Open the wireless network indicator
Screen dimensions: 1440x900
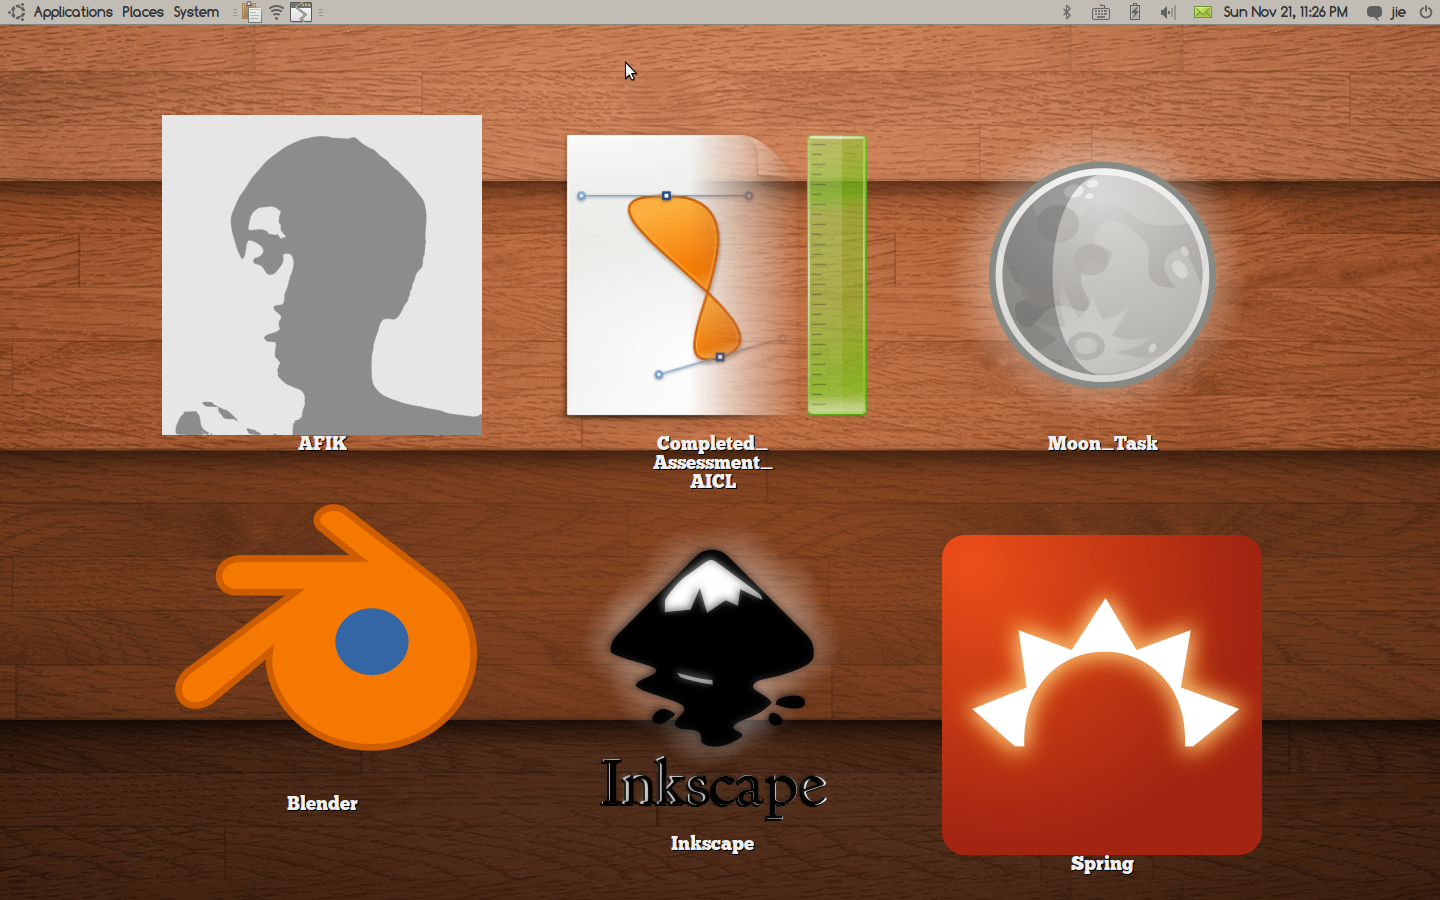click(276, 12)
